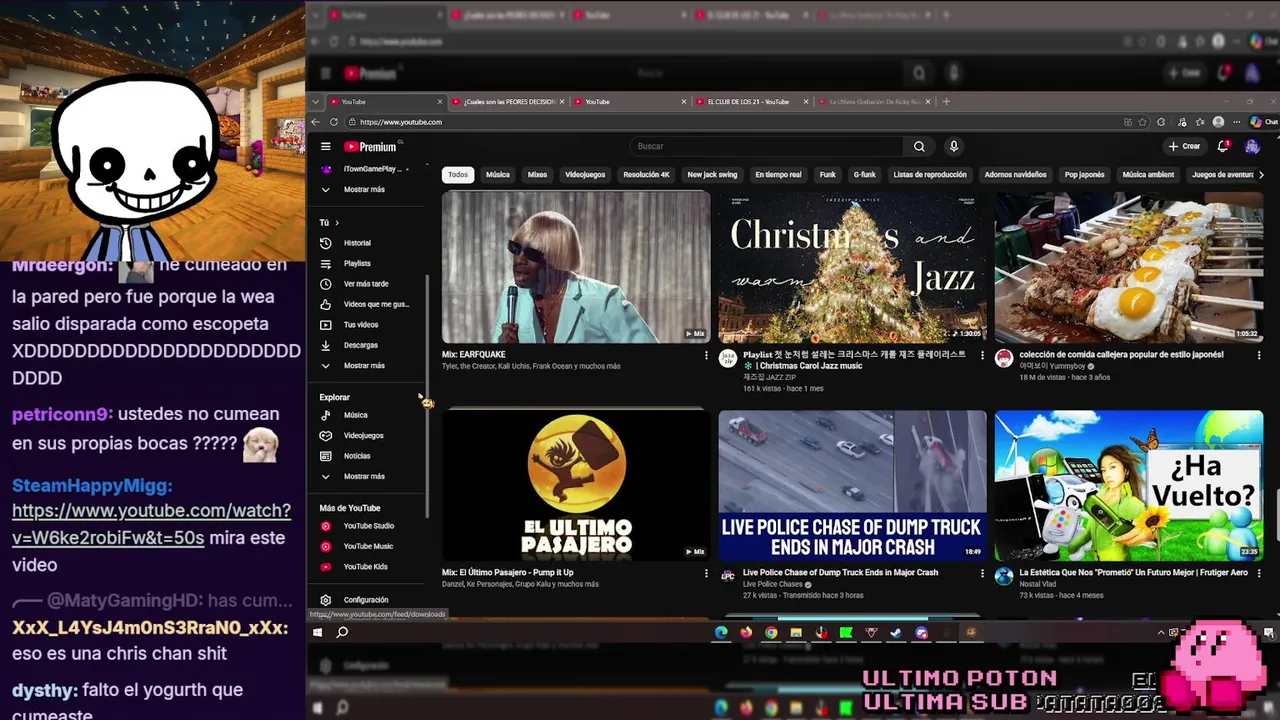
Task: Select the Música filter chip
Action: 498,175
